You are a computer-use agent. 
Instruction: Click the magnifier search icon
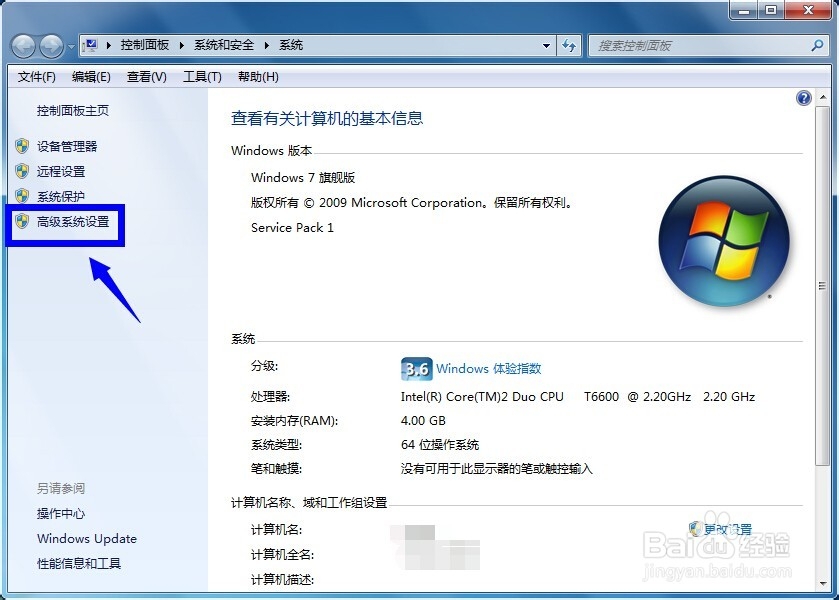point(817,45)
